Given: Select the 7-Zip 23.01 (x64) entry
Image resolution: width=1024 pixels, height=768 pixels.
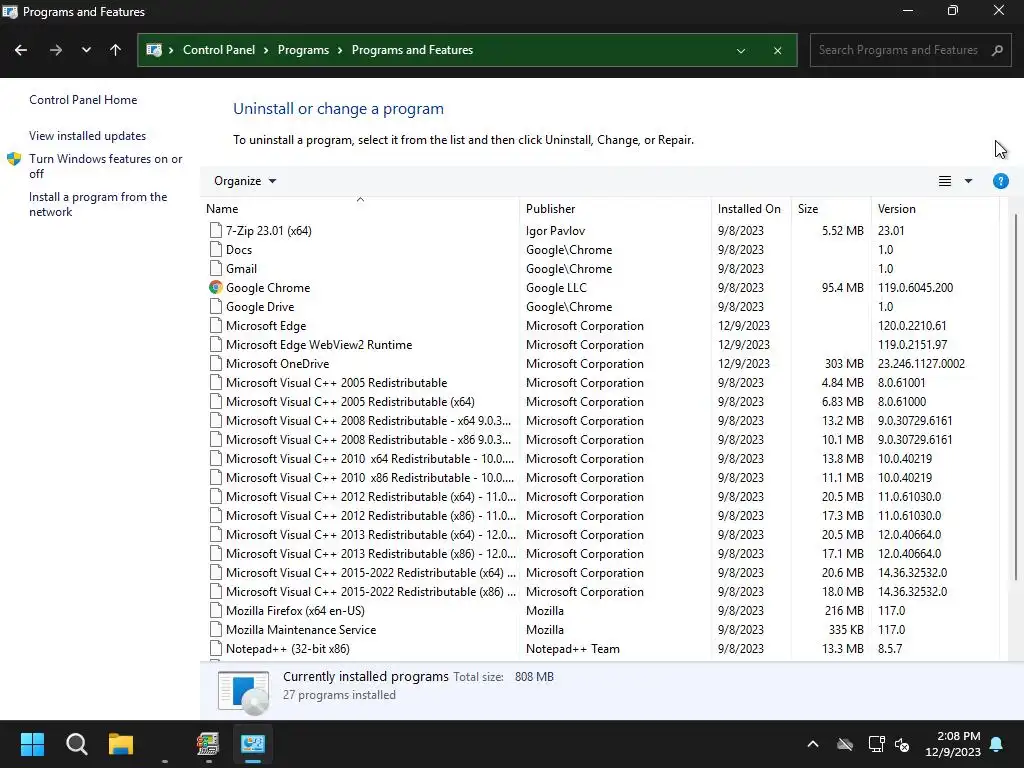Looking at the screenshot, I should pos(268,231).
